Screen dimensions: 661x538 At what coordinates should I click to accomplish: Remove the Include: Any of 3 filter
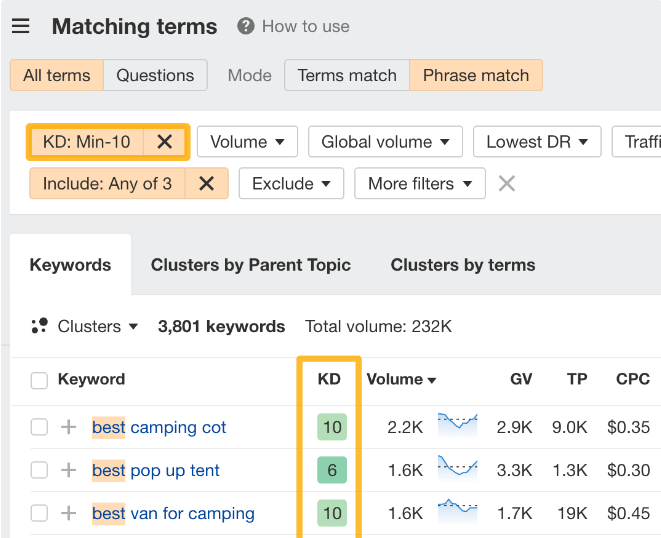[206, 184]
